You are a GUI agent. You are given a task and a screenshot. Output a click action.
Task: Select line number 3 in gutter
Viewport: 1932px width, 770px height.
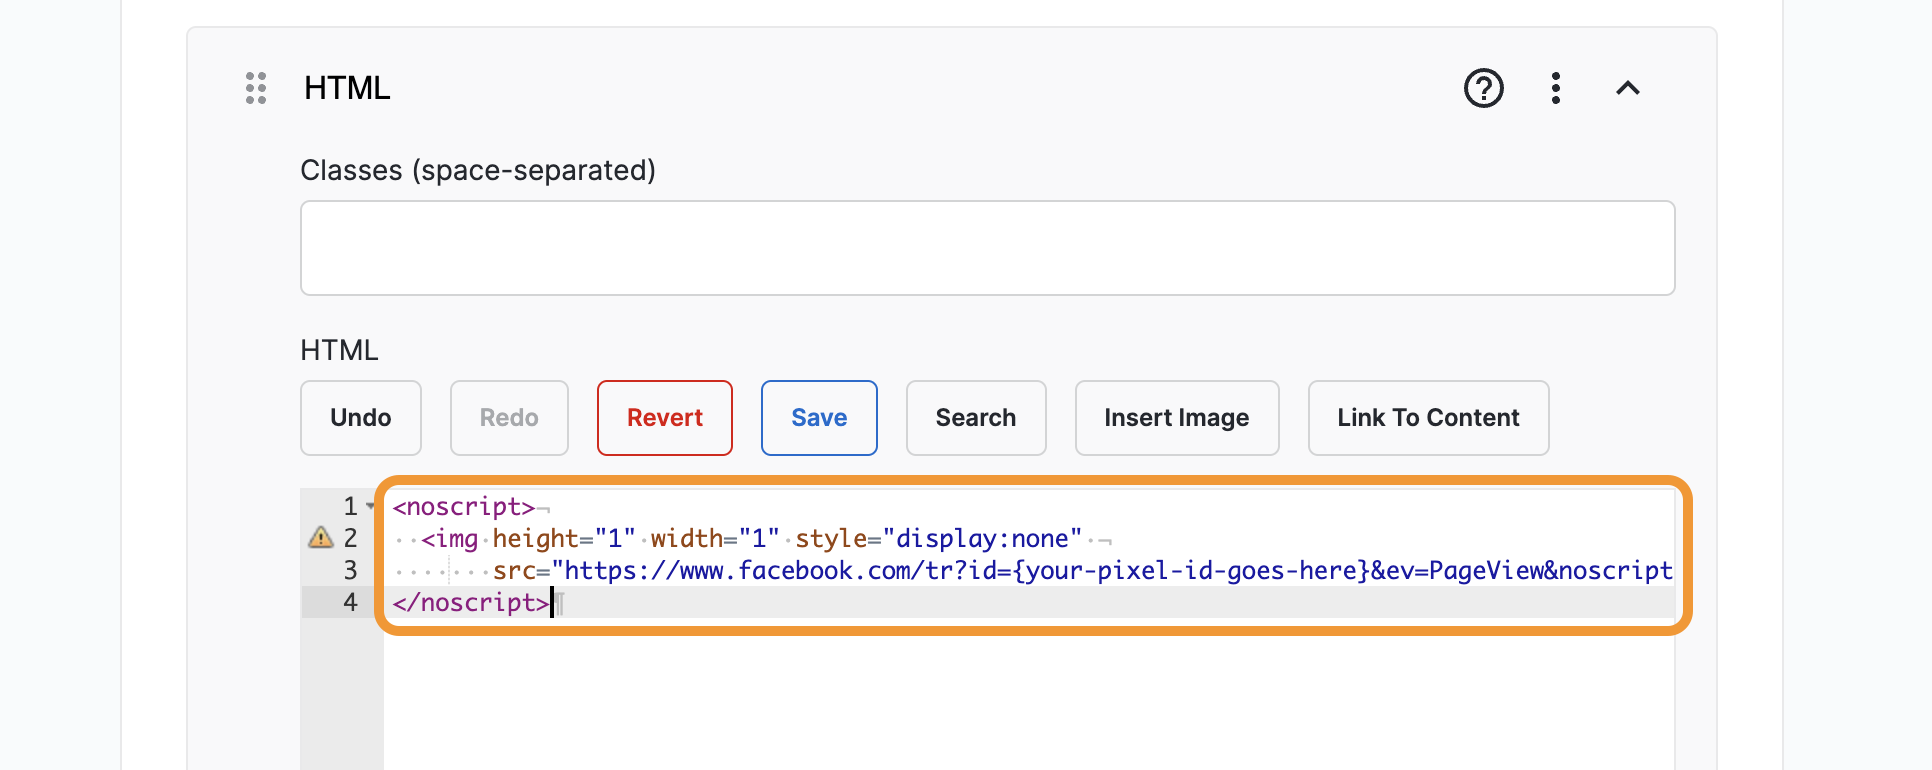click(350, 570)
